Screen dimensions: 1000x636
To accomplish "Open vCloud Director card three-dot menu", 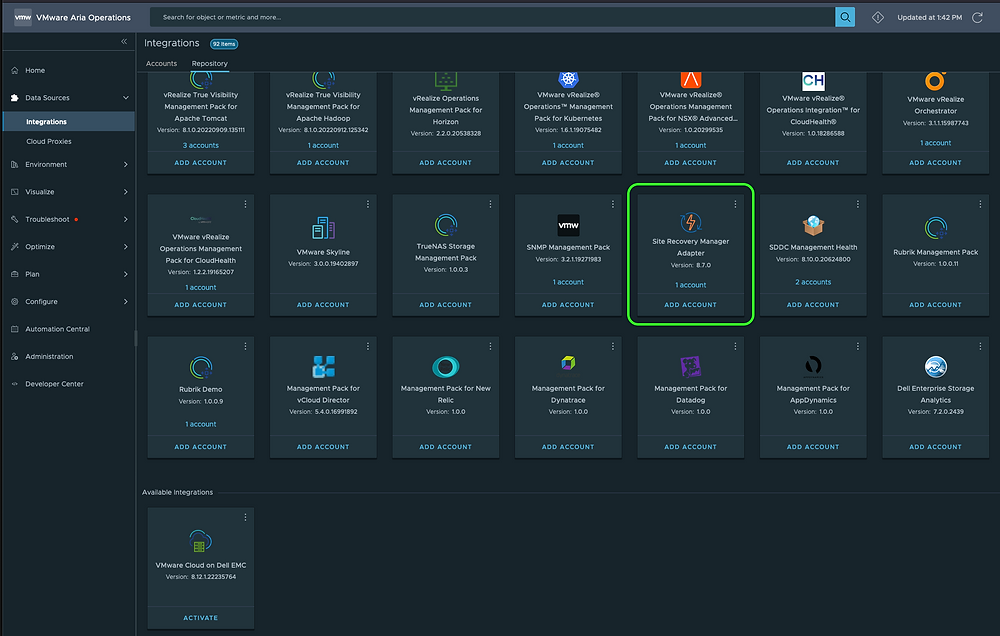I will tap(368, 346).
